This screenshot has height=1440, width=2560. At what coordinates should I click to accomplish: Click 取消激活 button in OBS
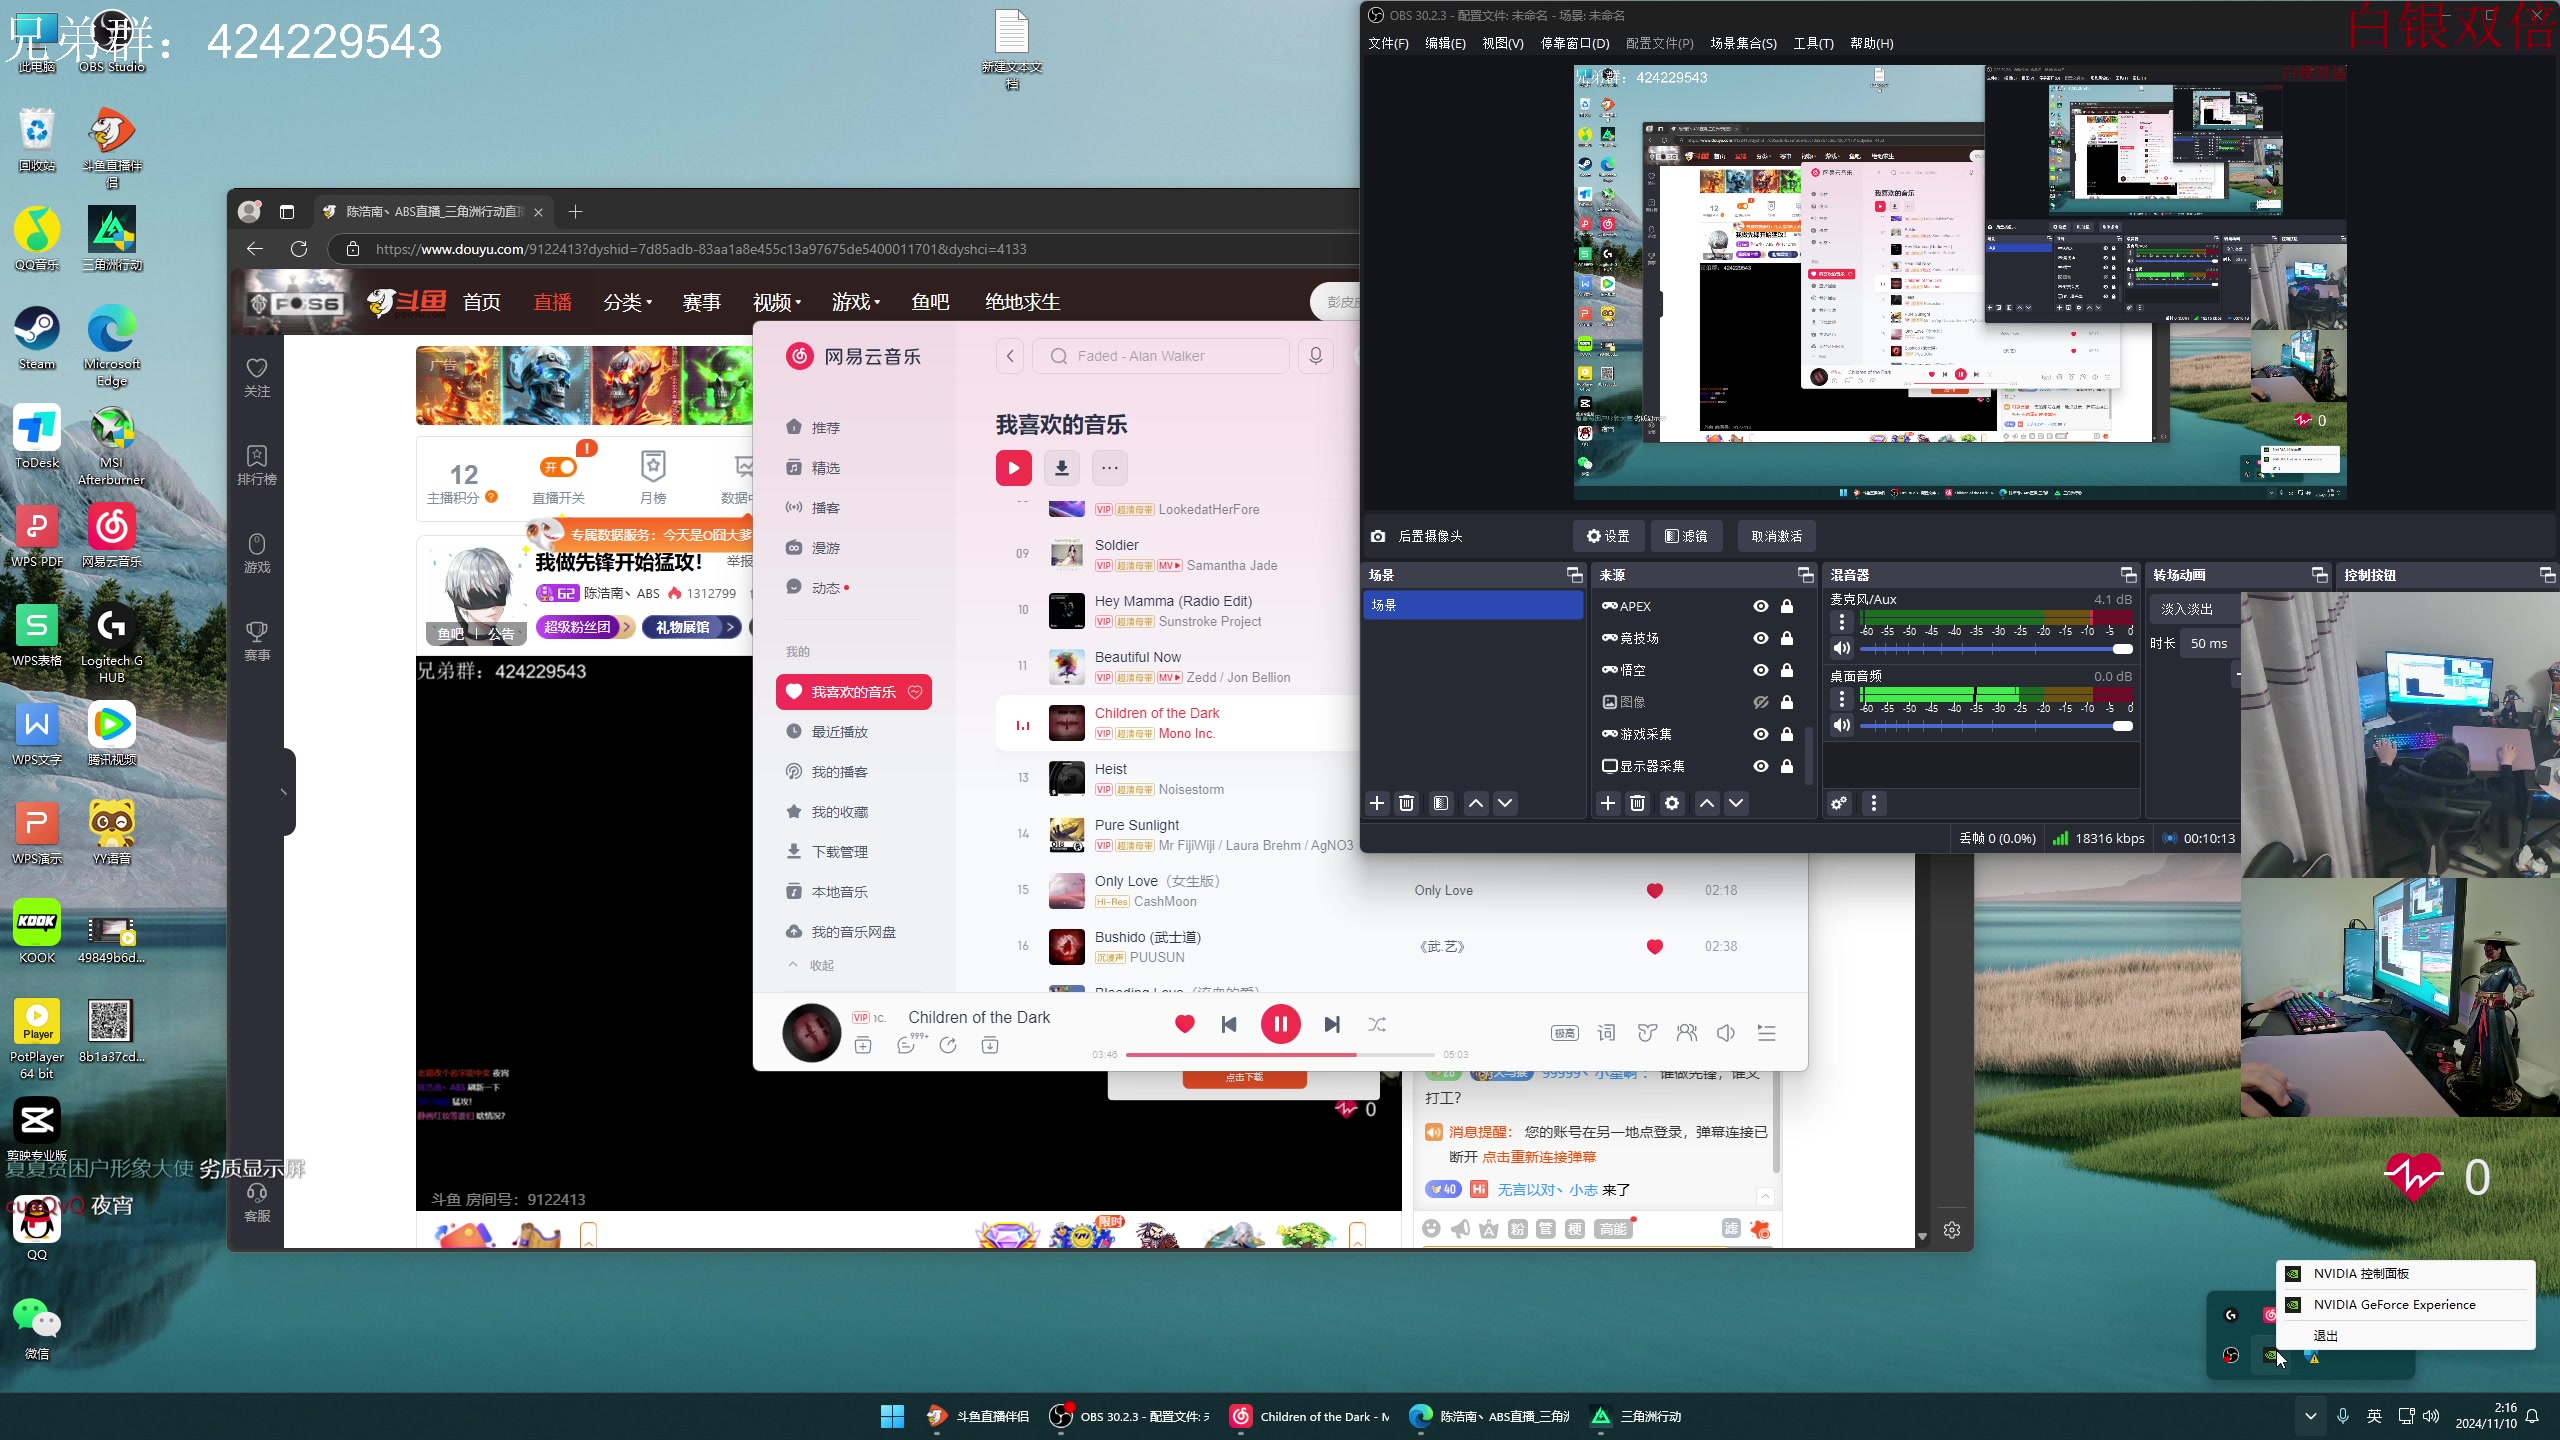click(x=1777, y=536)
